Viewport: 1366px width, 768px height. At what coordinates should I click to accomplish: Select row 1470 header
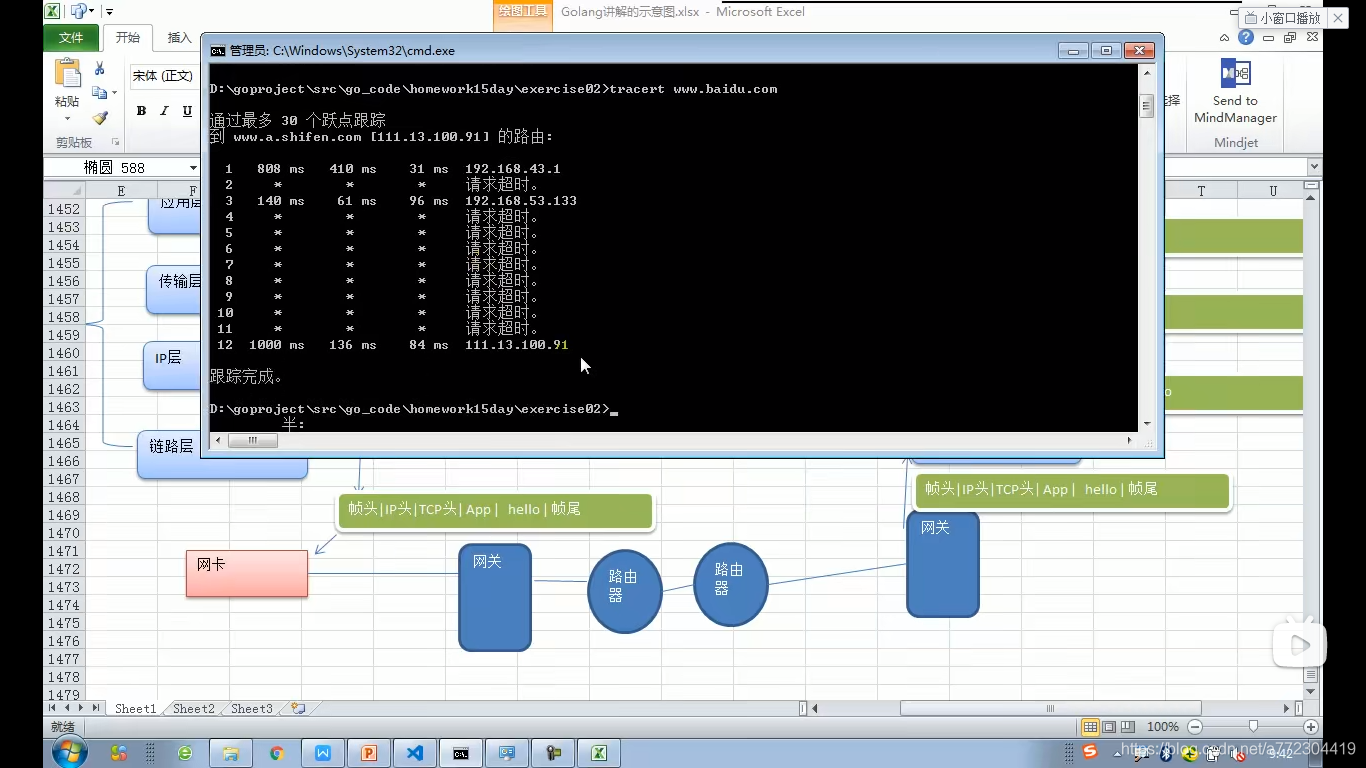tap(64, 533)
